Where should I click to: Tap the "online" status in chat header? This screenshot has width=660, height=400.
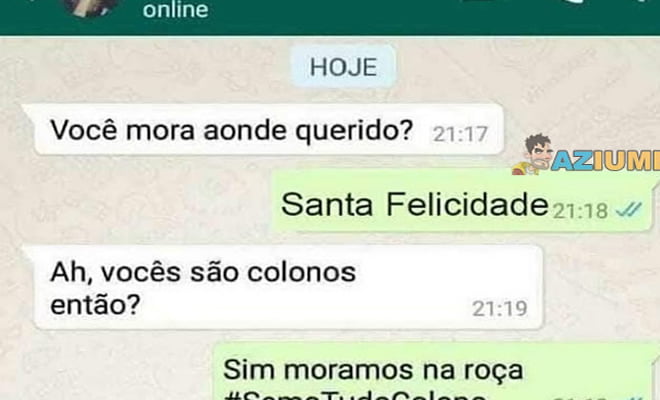point(176,10)
